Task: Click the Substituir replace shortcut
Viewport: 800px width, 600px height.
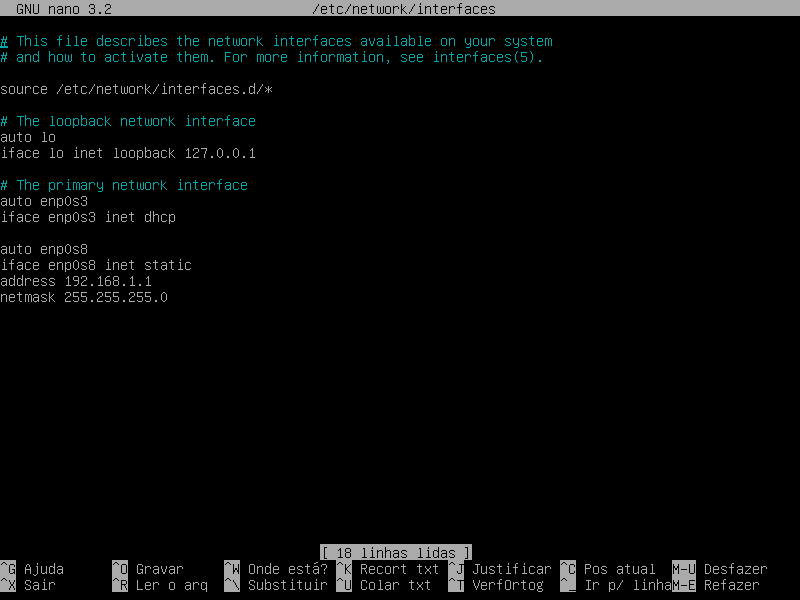Action: pos(276,585)
